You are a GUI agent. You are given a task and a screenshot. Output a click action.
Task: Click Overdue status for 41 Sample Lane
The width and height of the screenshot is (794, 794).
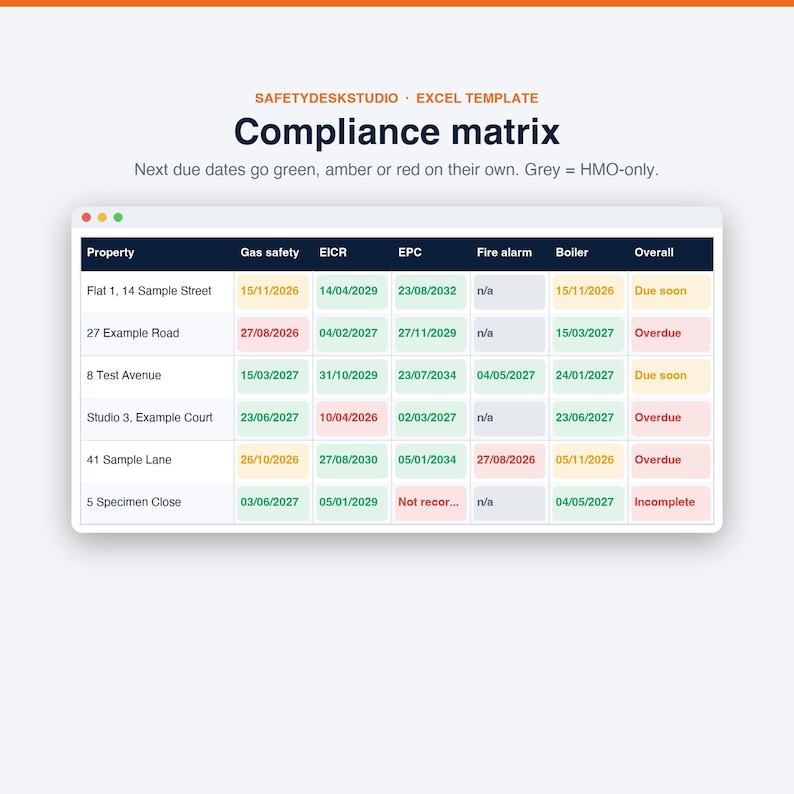671,461
